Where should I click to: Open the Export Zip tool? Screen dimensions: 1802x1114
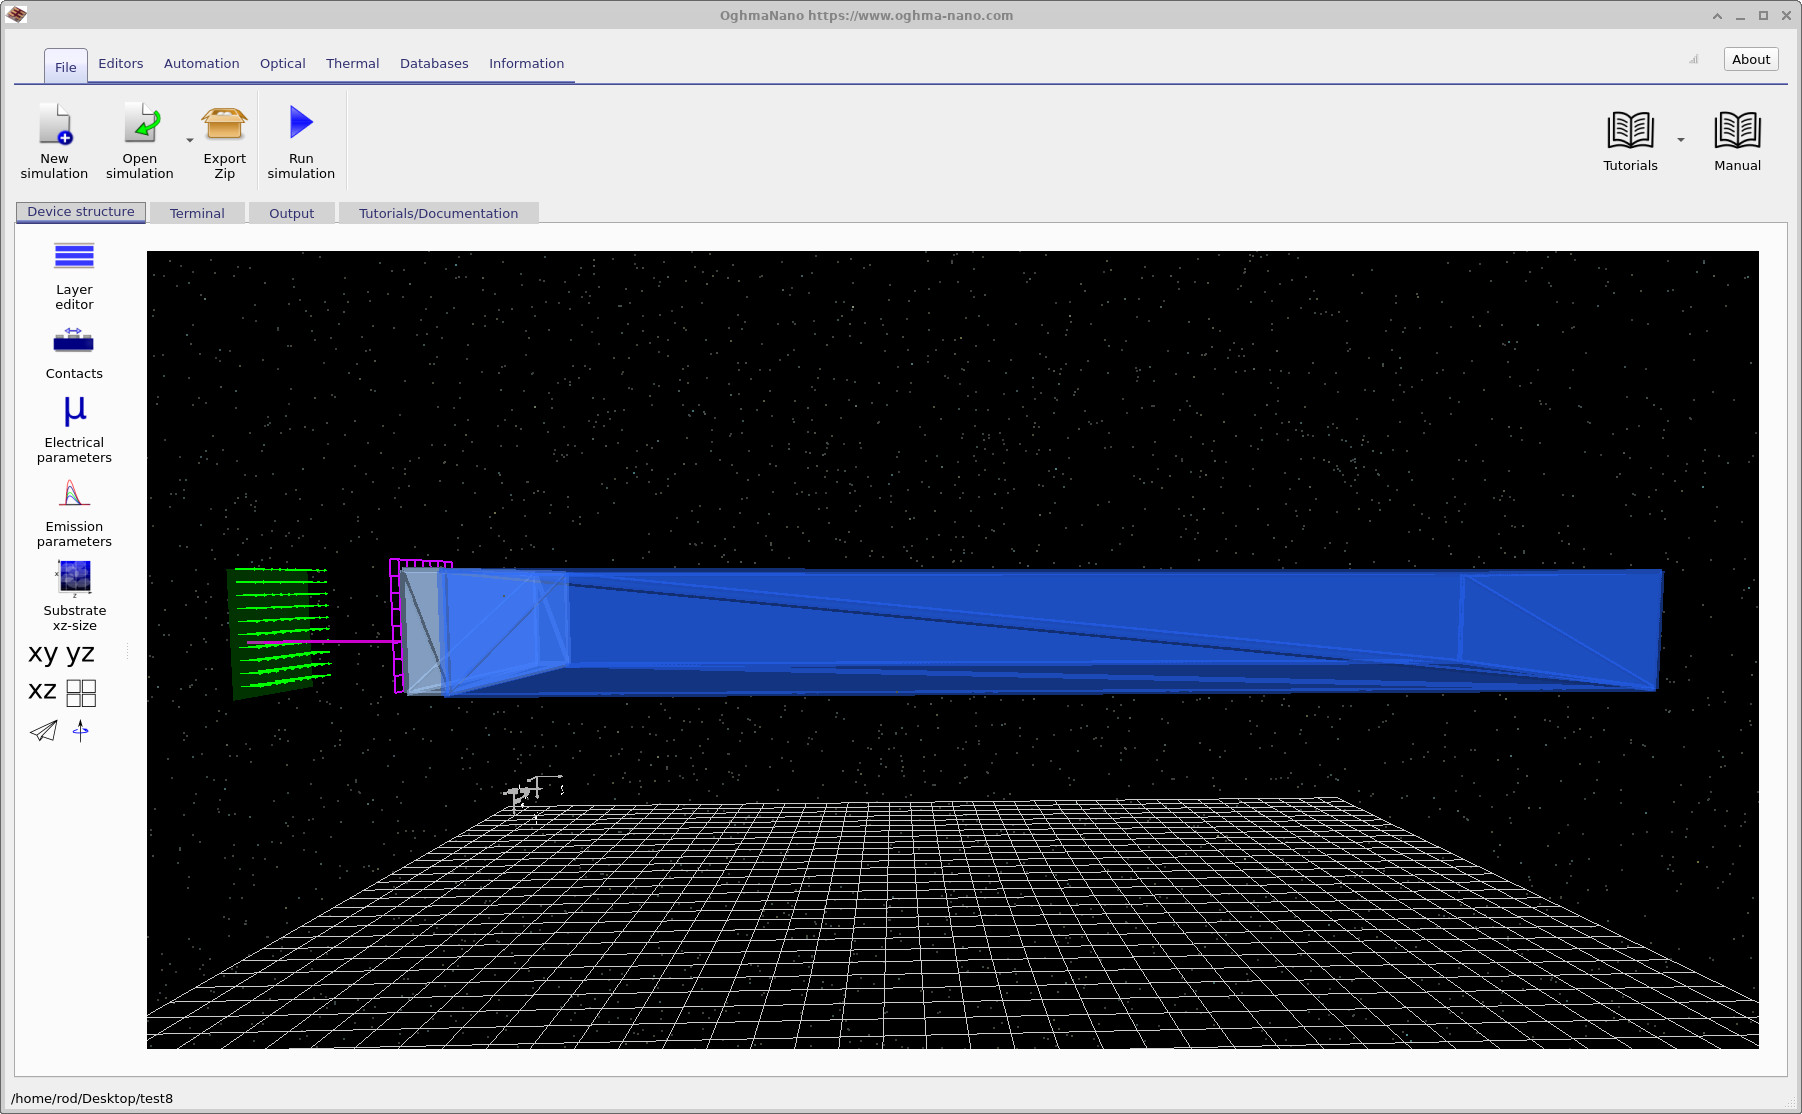pyautogui.click(x=223, y=139)
